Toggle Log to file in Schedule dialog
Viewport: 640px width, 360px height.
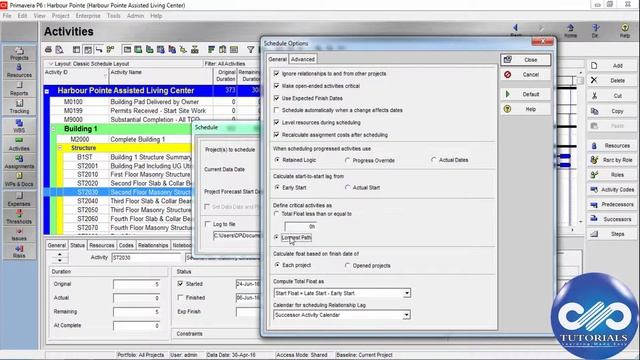207,224
